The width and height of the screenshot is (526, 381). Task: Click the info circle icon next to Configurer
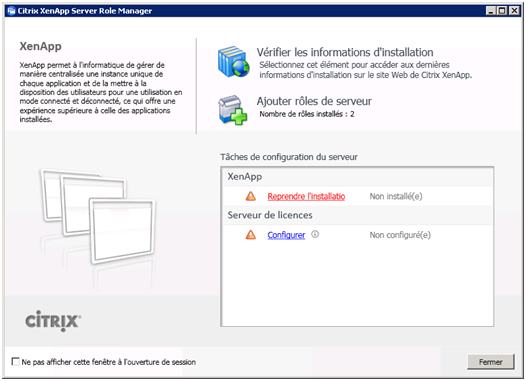315,234
